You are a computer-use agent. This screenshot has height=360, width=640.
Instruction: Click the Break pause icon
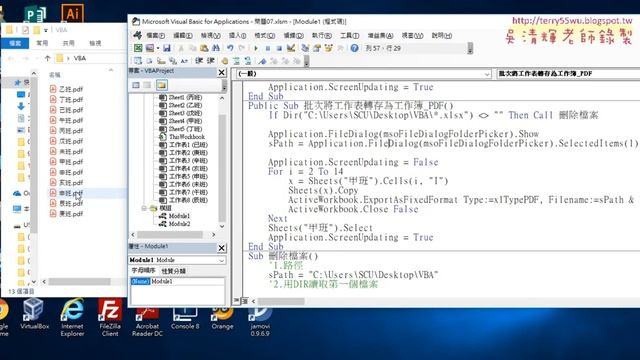click(267, 48)
